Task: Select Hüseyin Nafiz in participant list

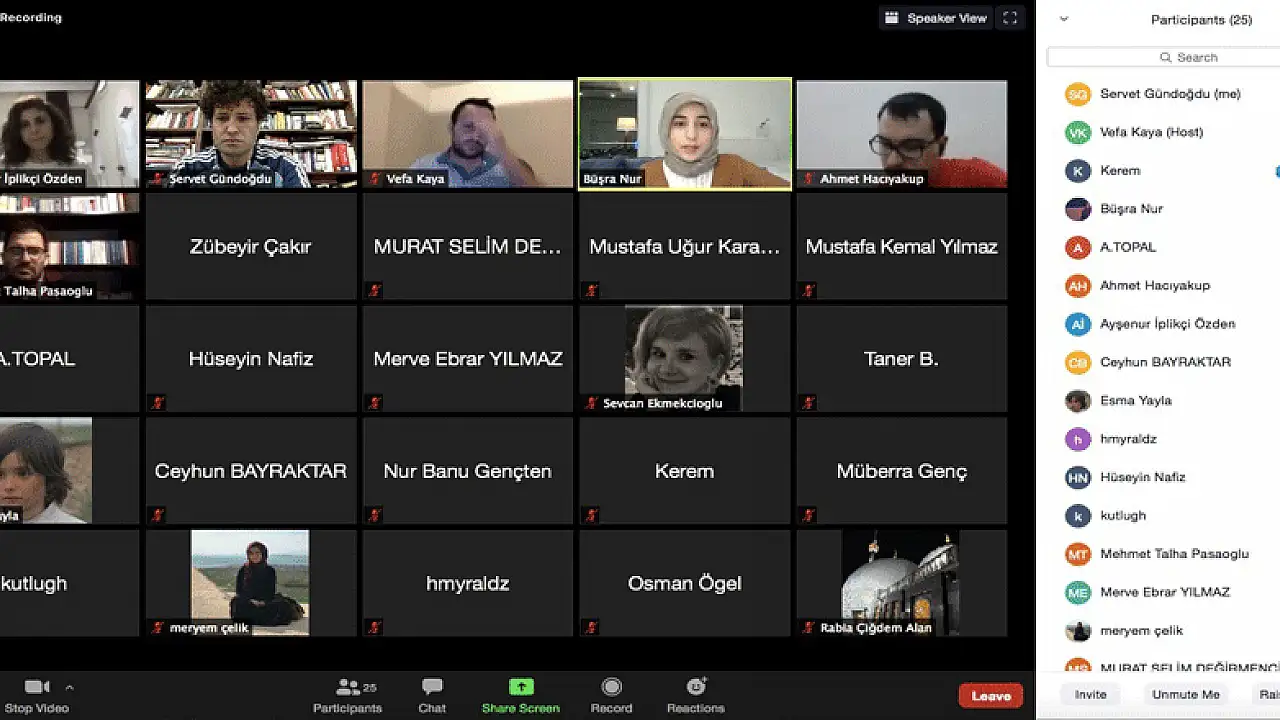Action: [1142, 477]
